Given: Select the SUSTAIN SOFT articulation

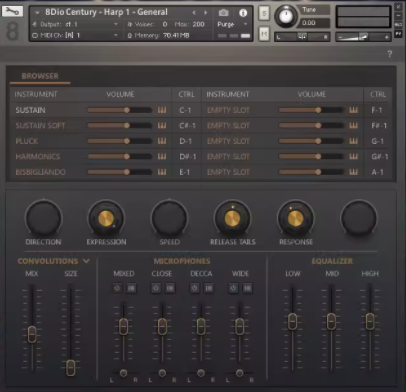Looking at the screenshot, I should coord(40,126).
